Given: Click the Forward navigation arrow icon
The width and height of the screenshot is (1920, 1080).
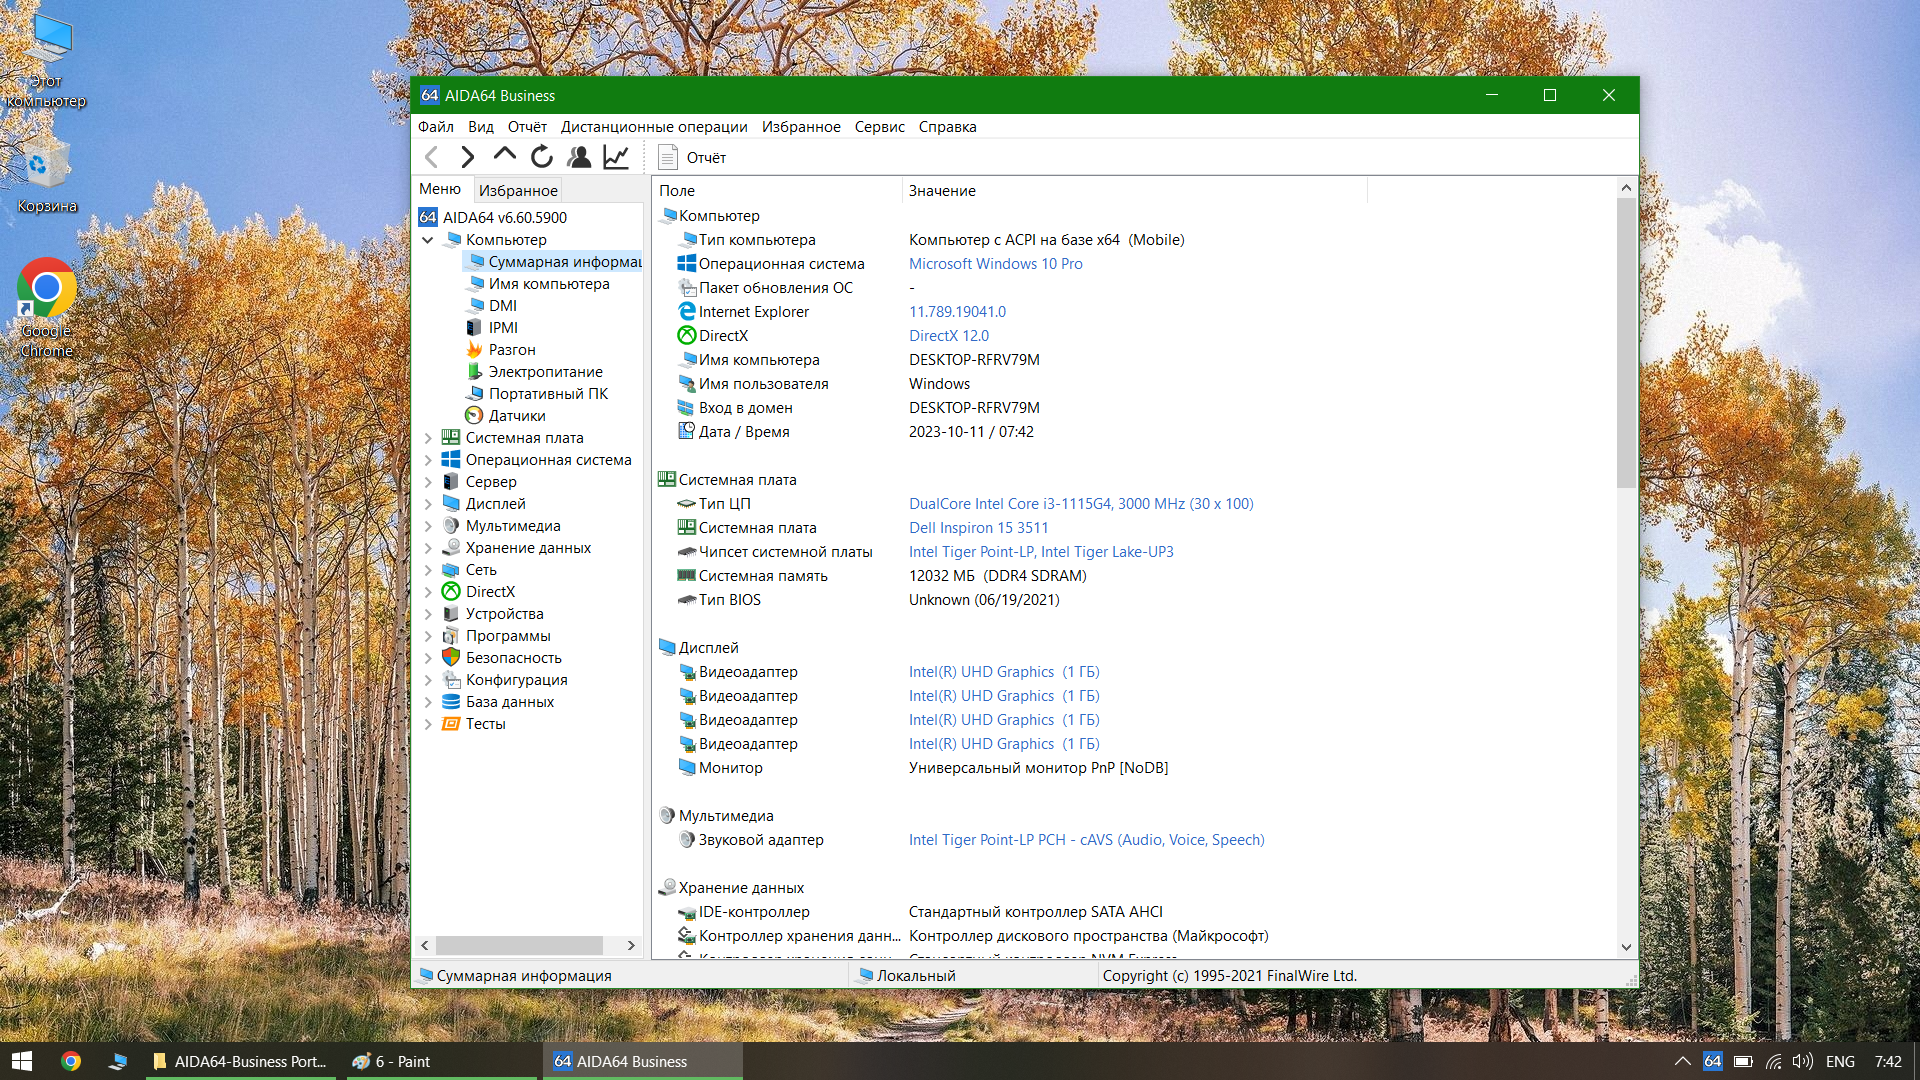Looking at the screenshot, I should click(x=467, y=157).
